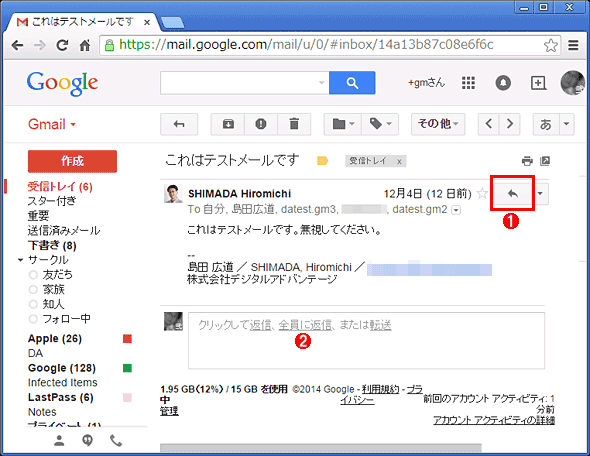Open the Google apps grid
Screen dimensions: 590x456
[x=468, y=83]
